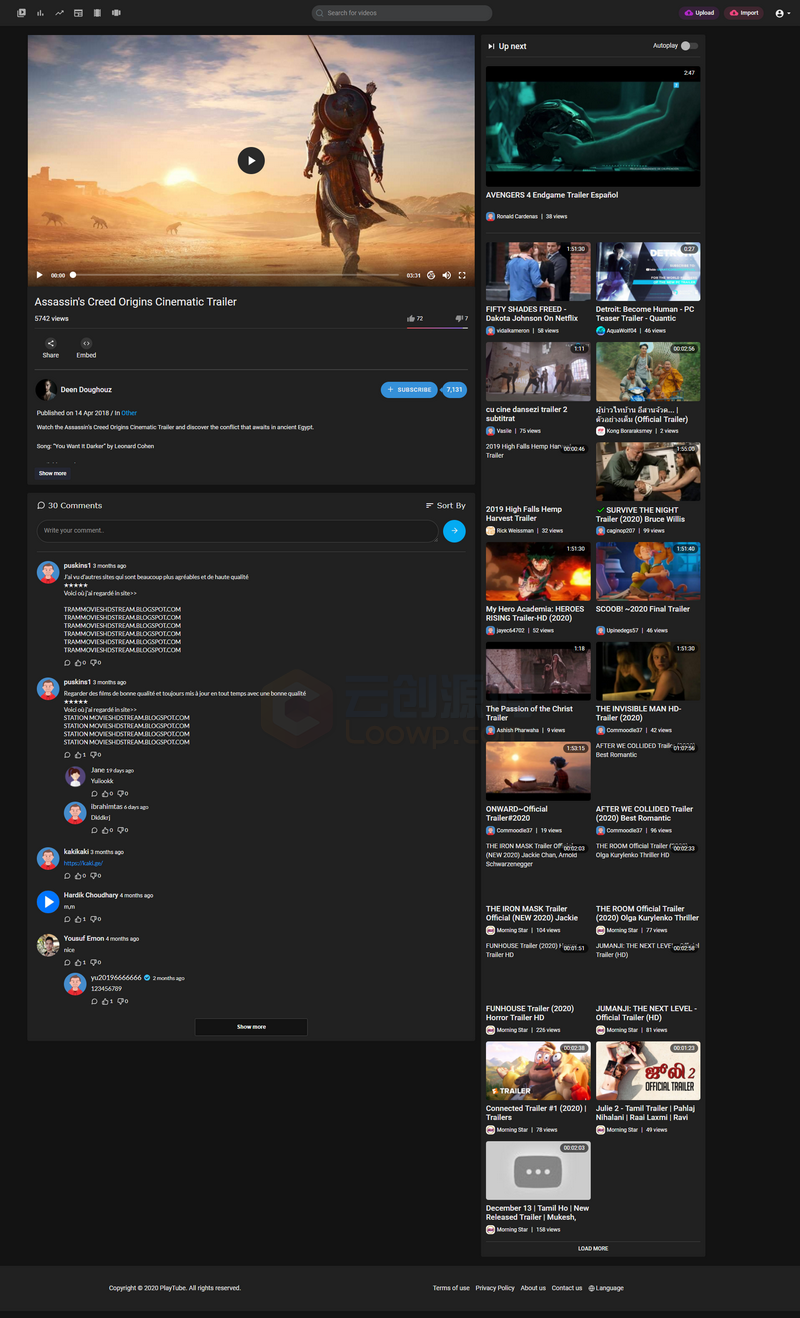
Task: Play the video using the center play button
Action: point(251,160)
